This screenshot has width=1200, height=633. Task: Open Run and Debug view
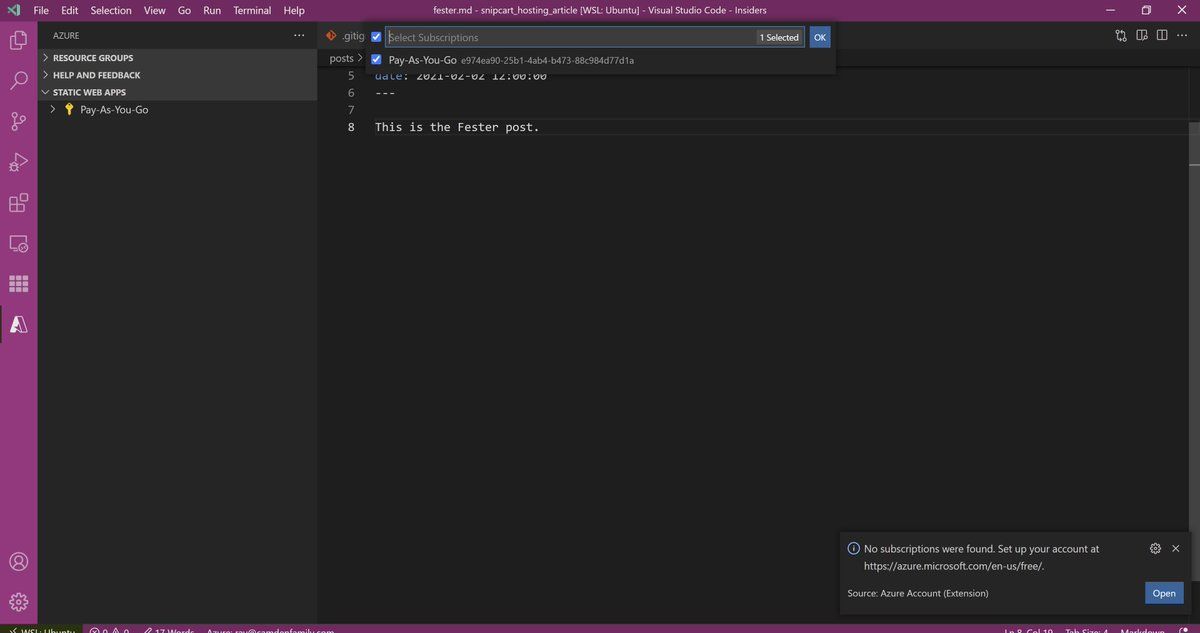[18, 162]
